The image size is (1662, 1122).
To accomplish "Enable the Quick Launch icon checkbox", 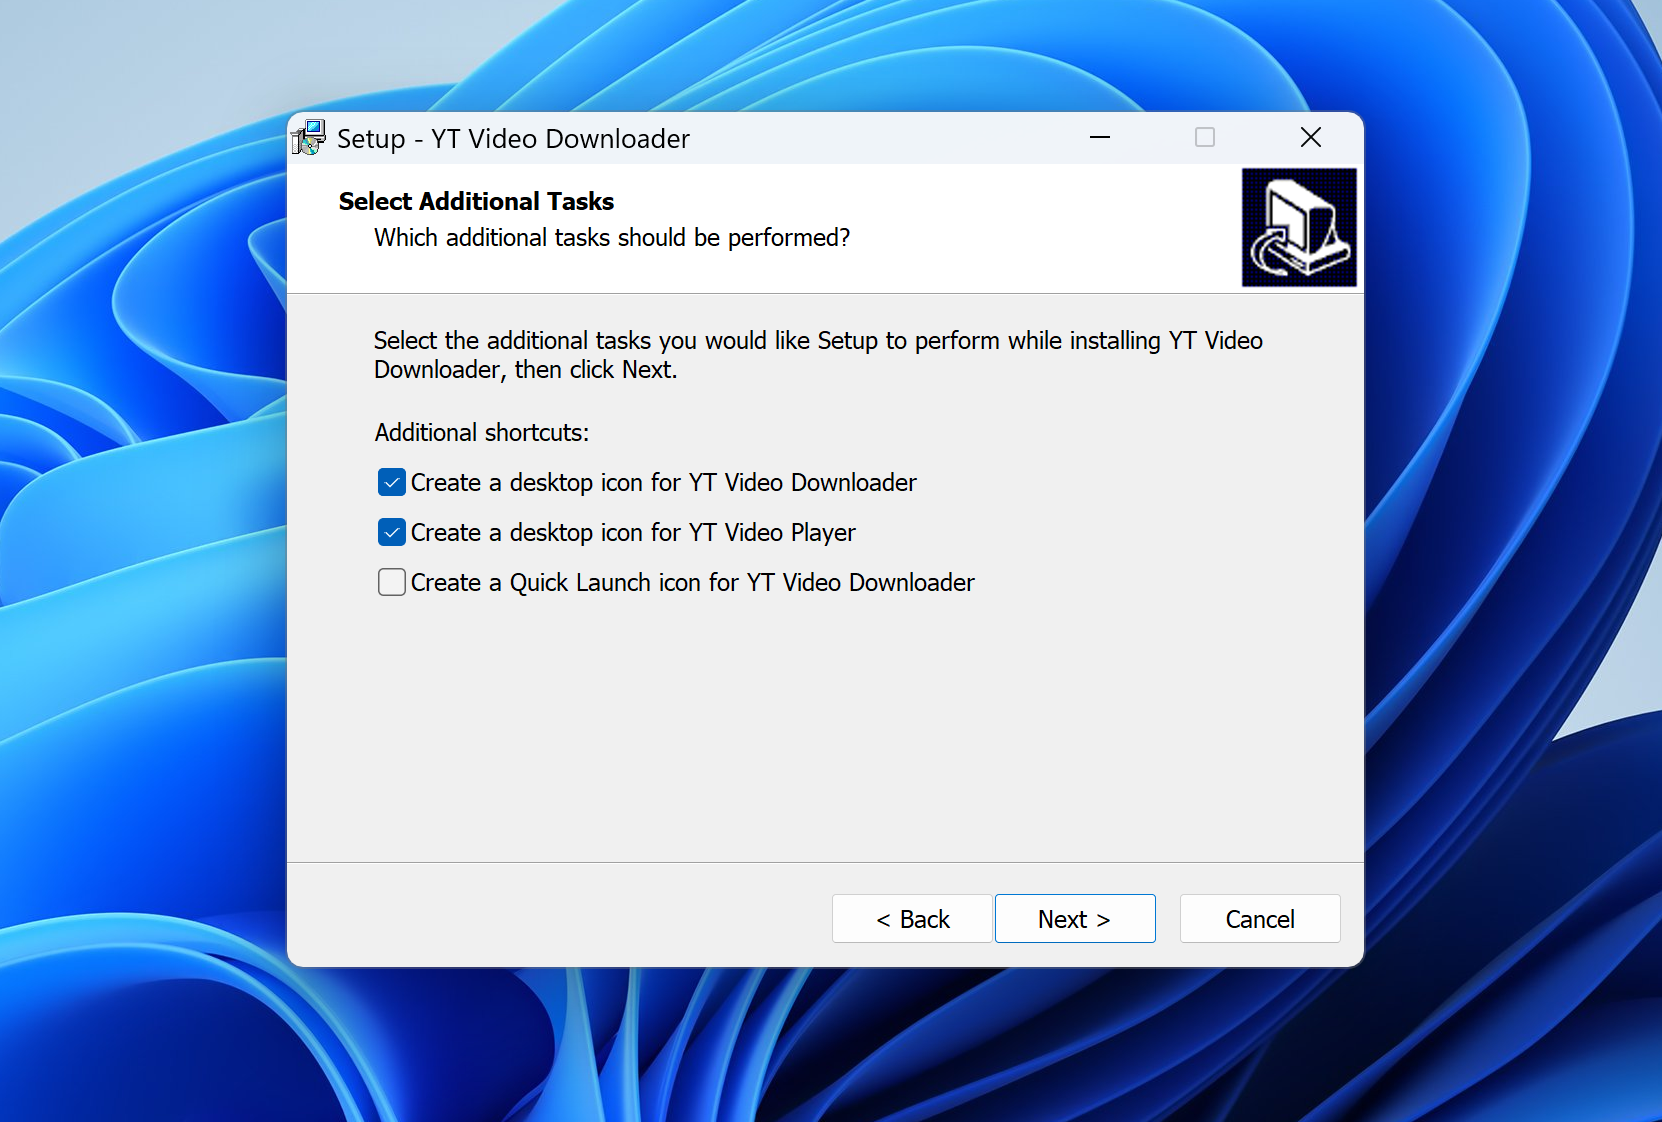I will (392, 583).
